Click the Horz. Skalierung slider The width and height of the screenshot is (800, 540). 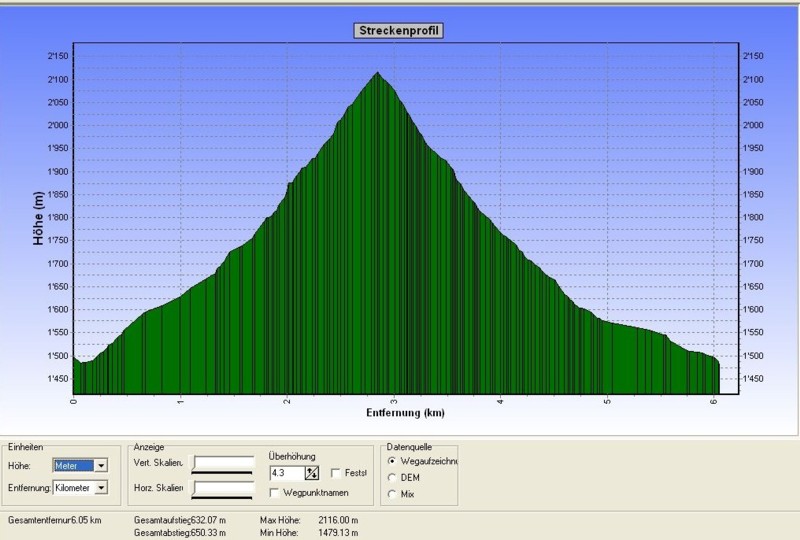coord(223,488)
